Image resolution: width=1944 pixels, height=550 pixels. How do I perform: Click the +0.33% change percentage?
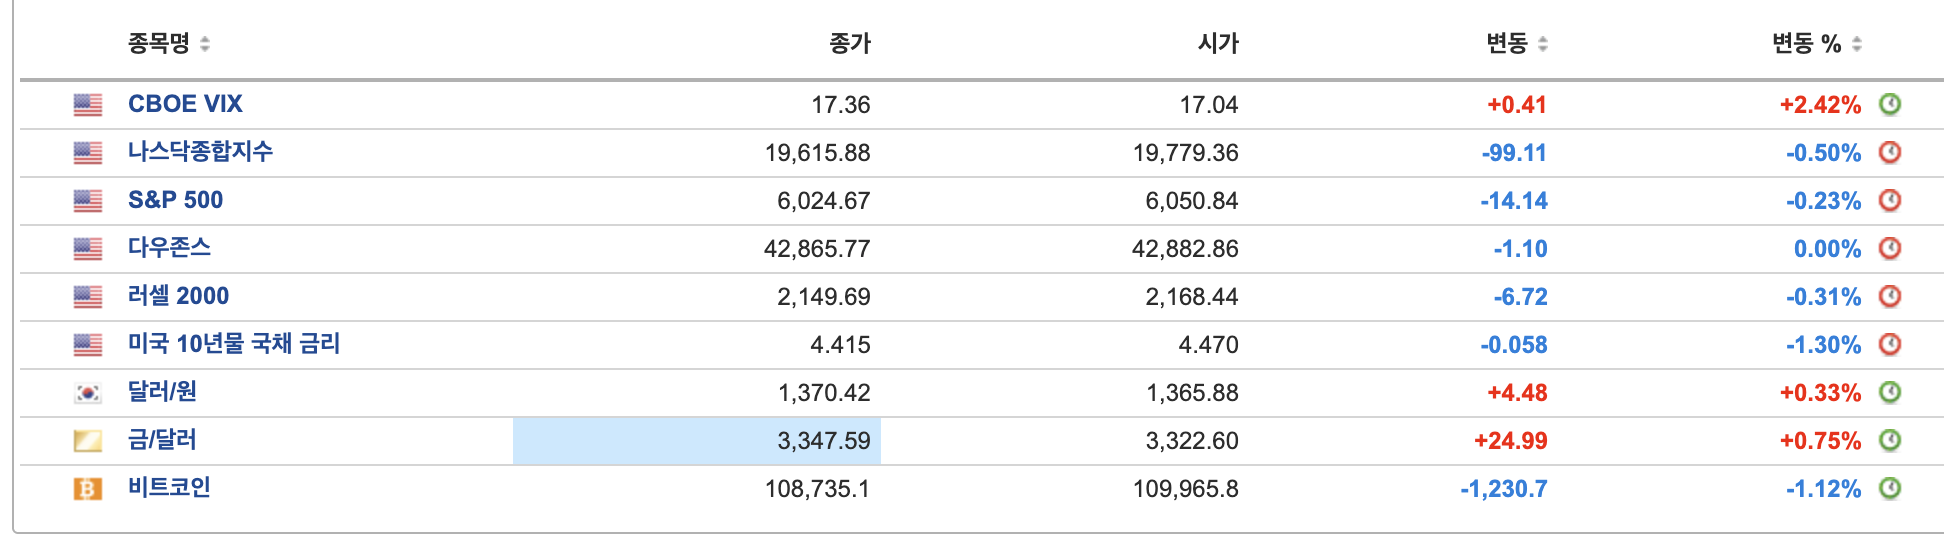pyautogui.click(x=1820, y=393)
